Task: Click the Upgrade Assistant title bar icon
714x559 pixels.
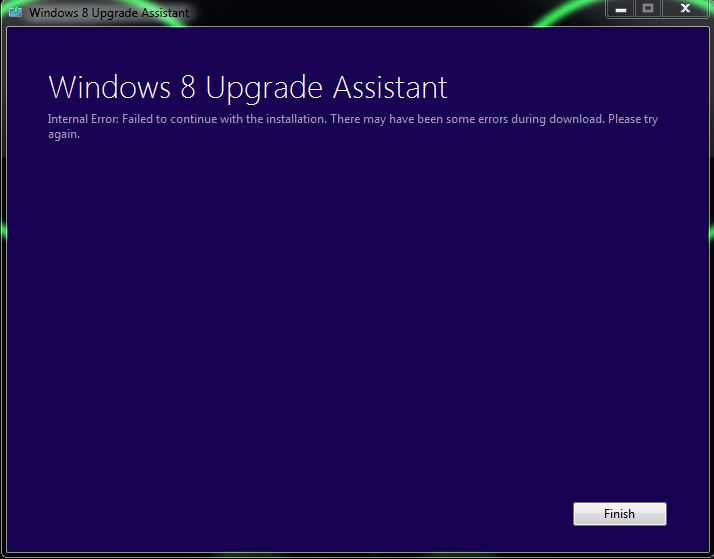Action: [15, 11]
